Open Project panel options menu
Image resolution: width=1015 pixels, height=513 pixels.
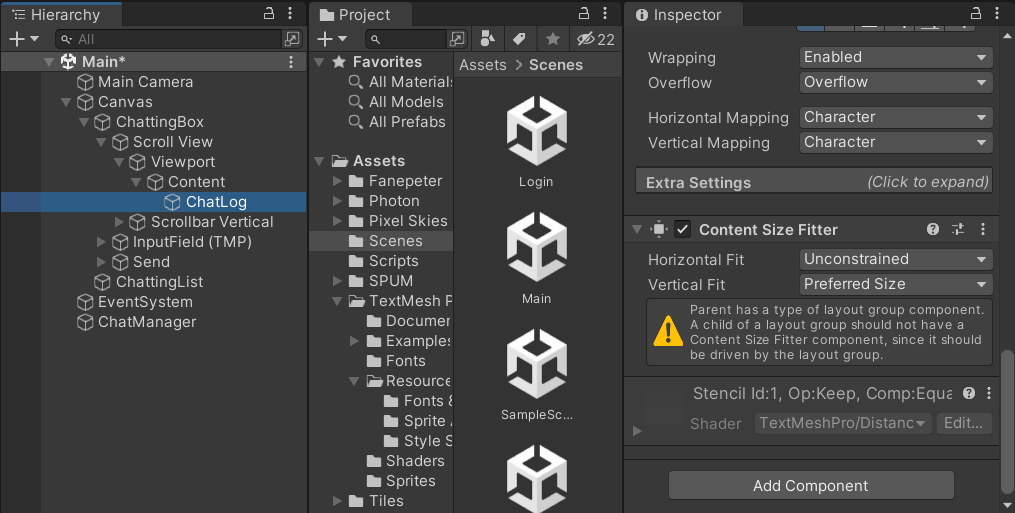[x=605, y=14]
